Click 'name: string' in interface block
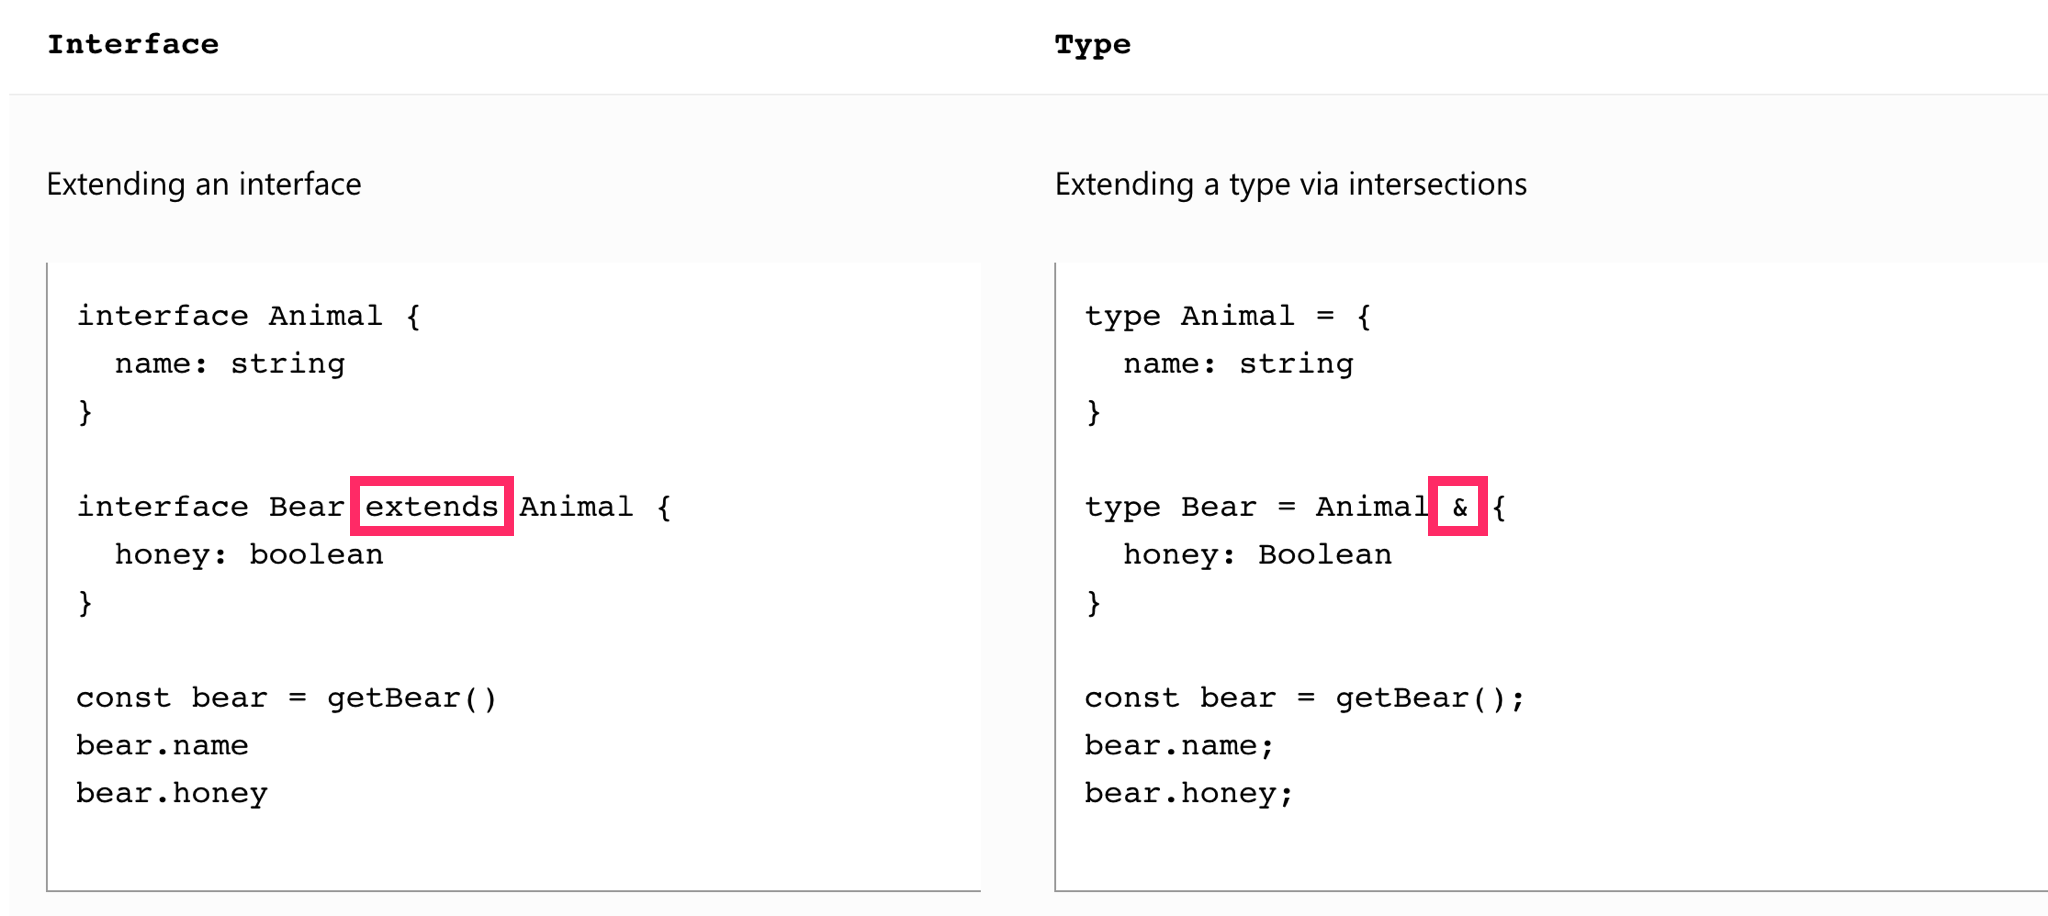2048x916 pixels. (230, 363)
